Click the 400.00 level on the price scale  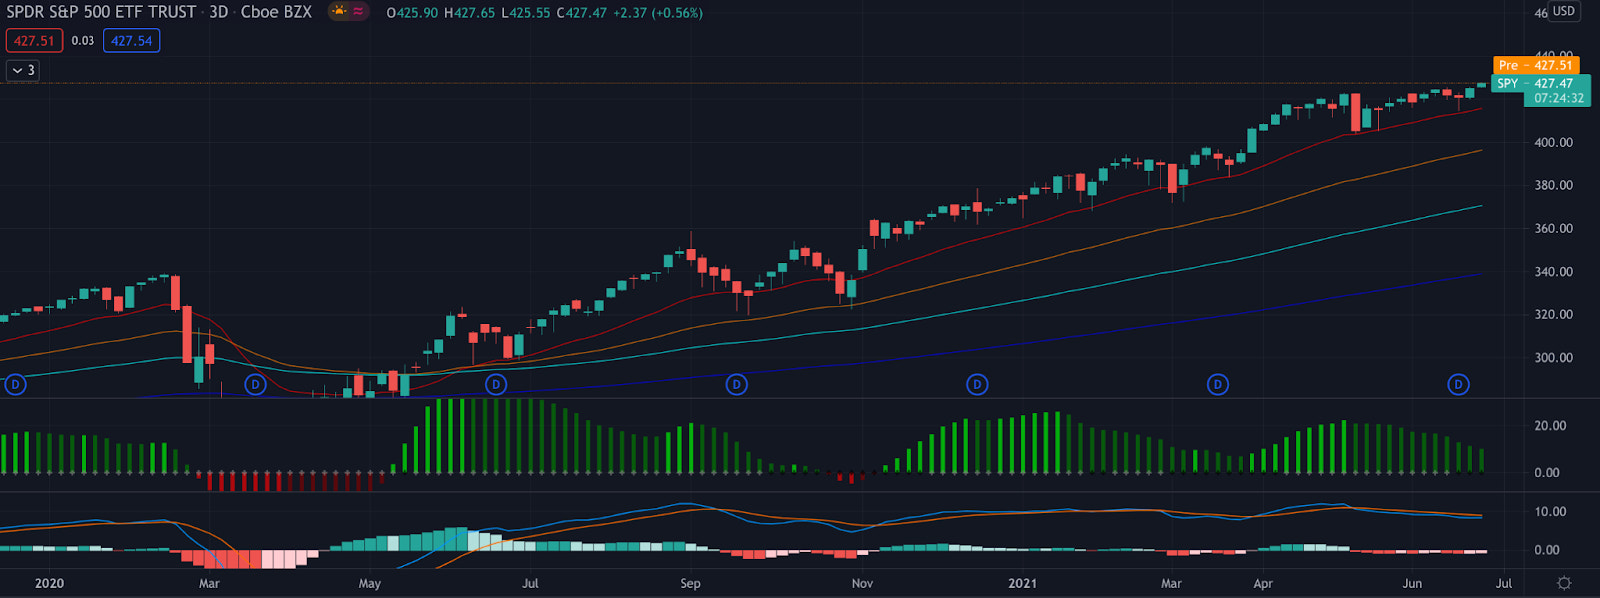(1553, 142)
